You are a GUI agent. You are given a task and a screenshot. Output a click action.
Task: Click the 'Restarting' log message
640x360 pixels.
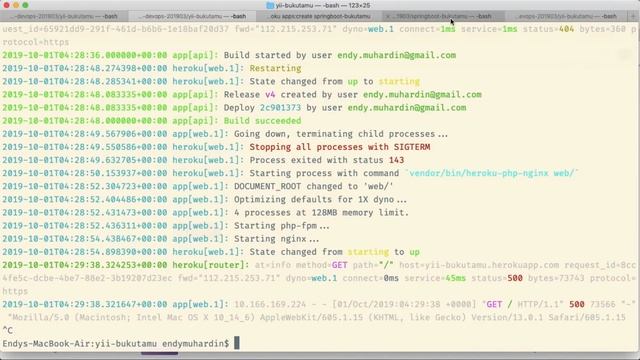[275, 68]
